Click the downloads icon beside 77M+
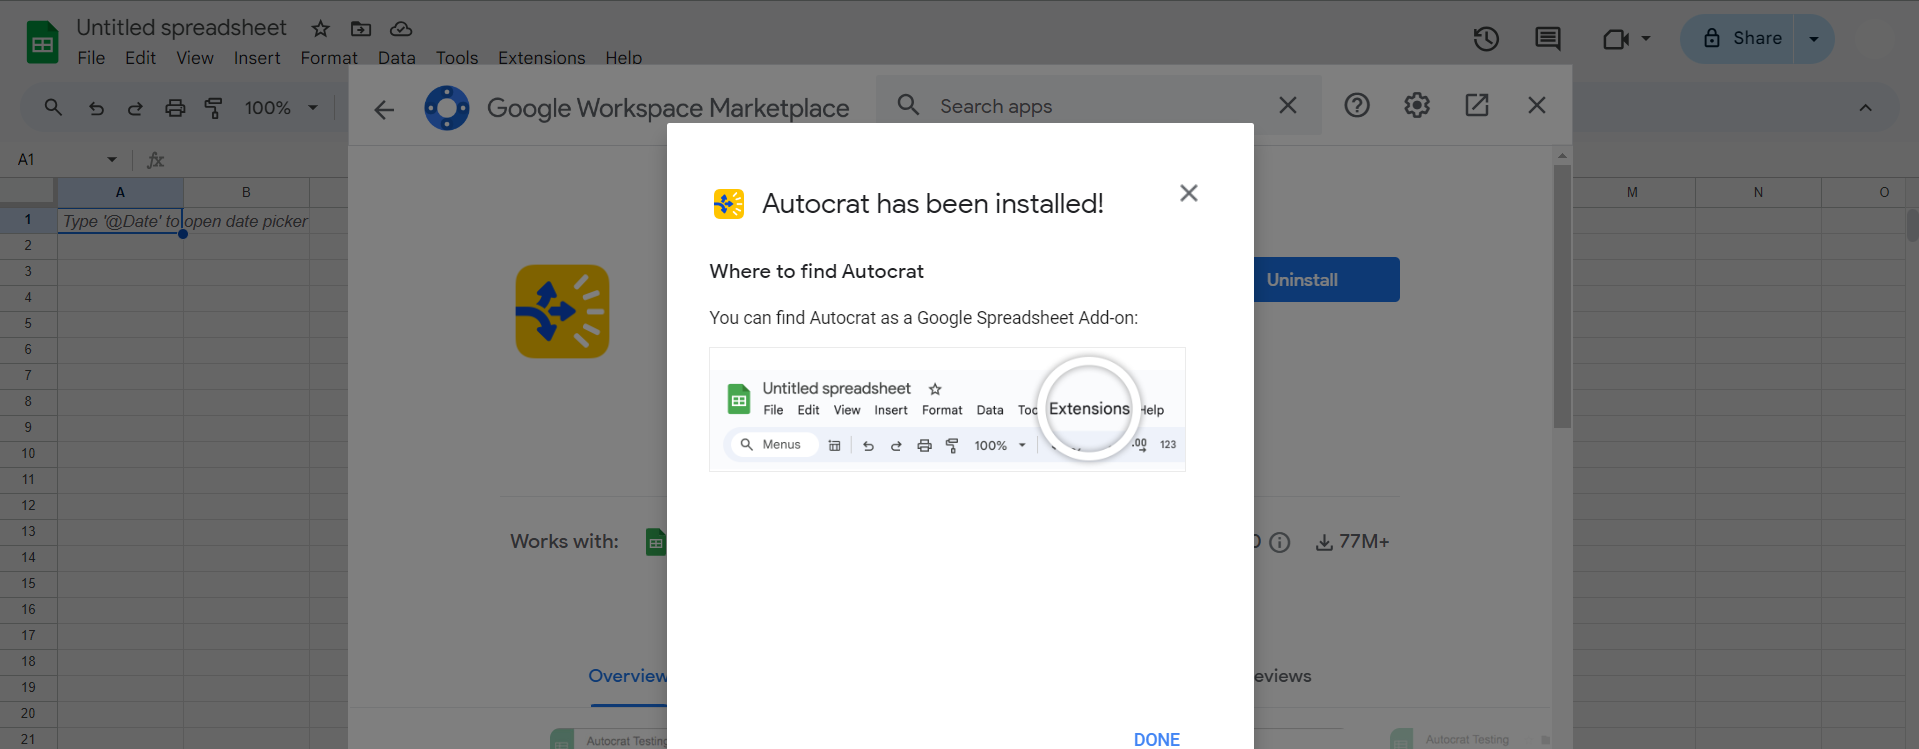 tap(1324, 542)
